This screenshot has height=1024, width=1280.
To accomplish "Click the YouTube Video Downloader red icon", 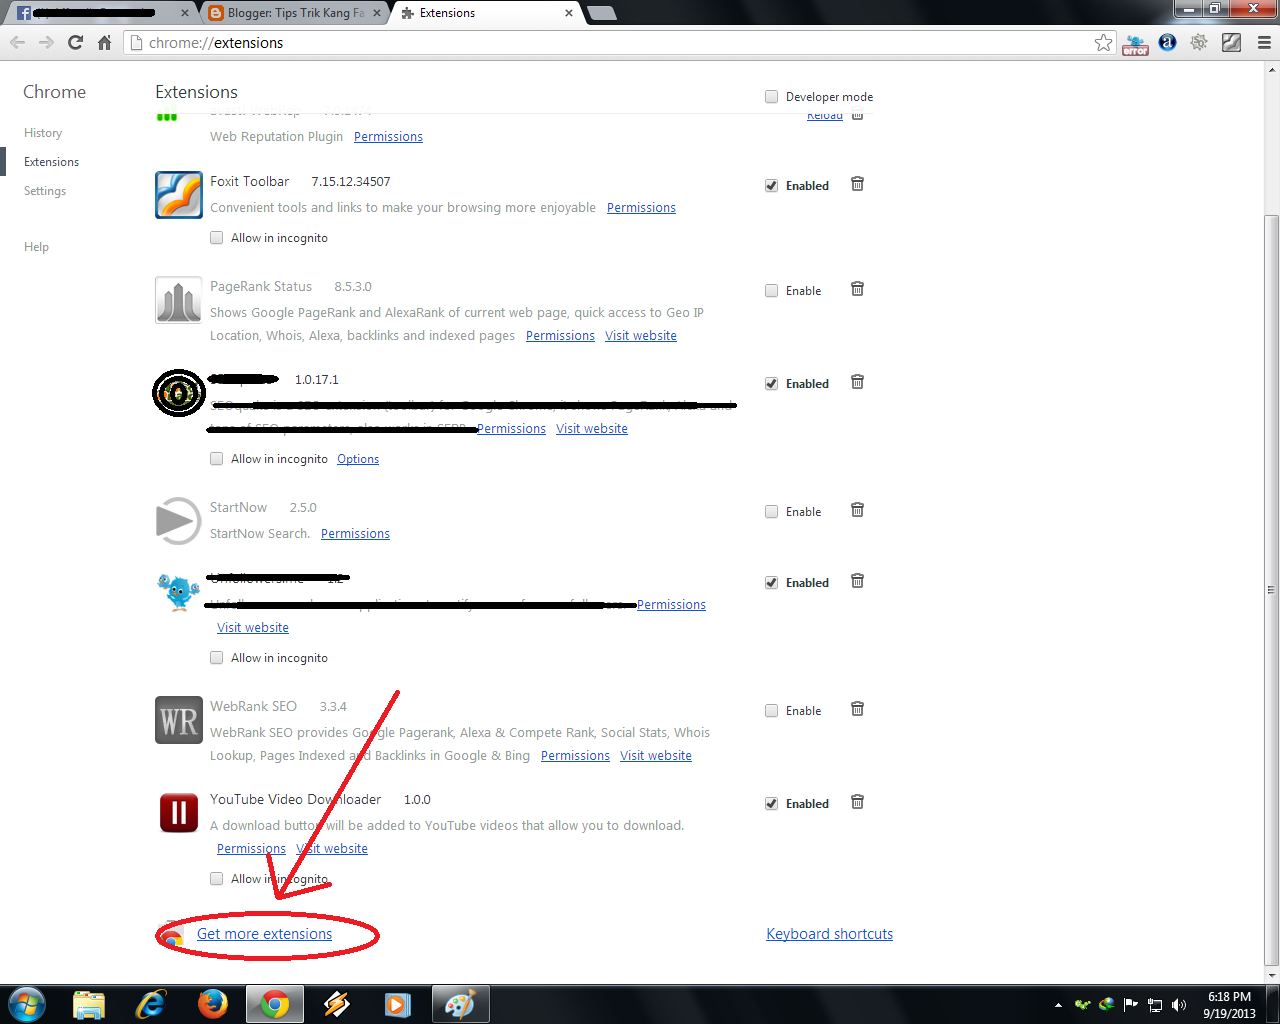I will tap(179, 812).
